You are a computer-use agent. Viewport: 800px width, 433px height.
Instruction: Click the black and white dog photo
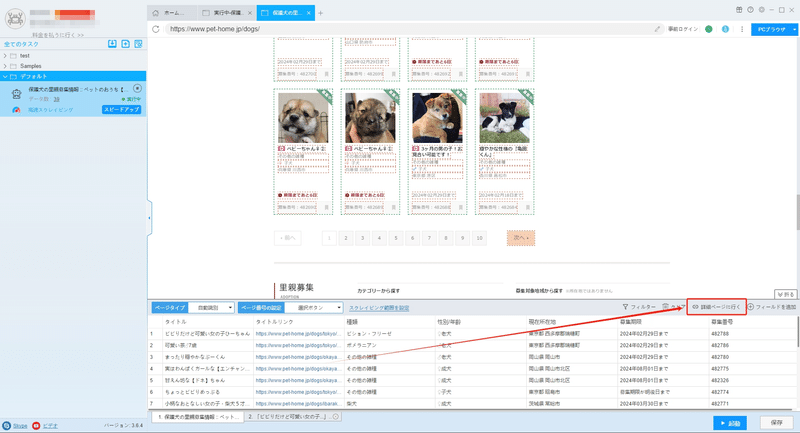[504, 118]
